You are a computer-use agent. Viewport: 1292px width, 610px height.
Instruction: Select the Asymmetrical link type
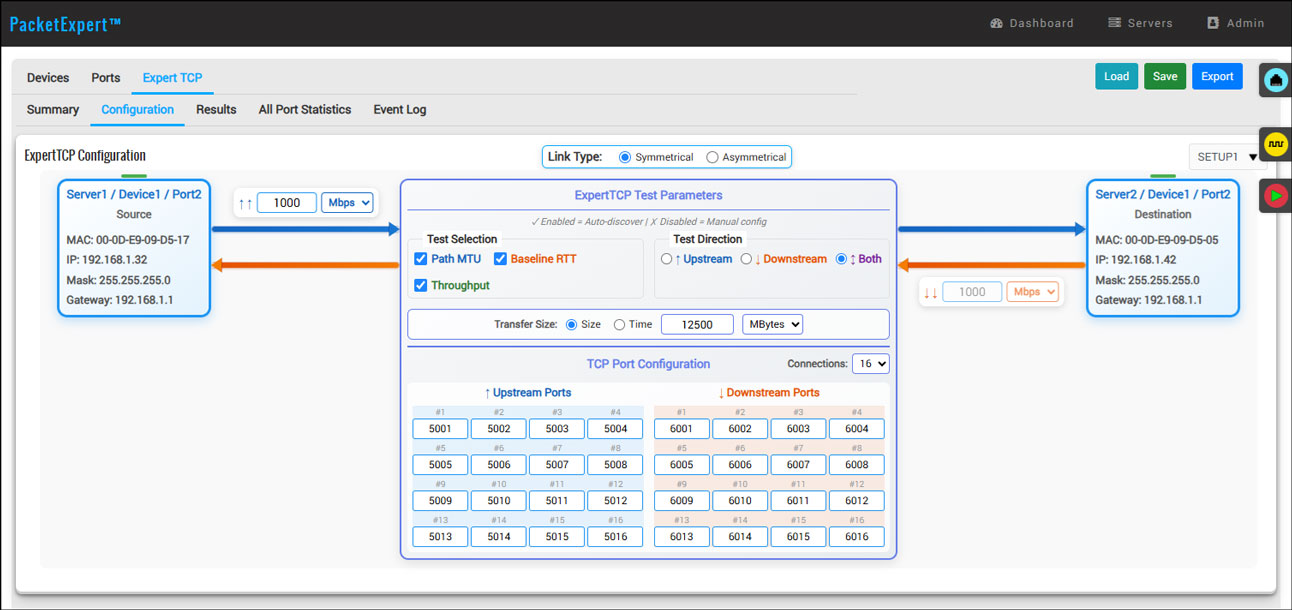click(x=712, y=157)
